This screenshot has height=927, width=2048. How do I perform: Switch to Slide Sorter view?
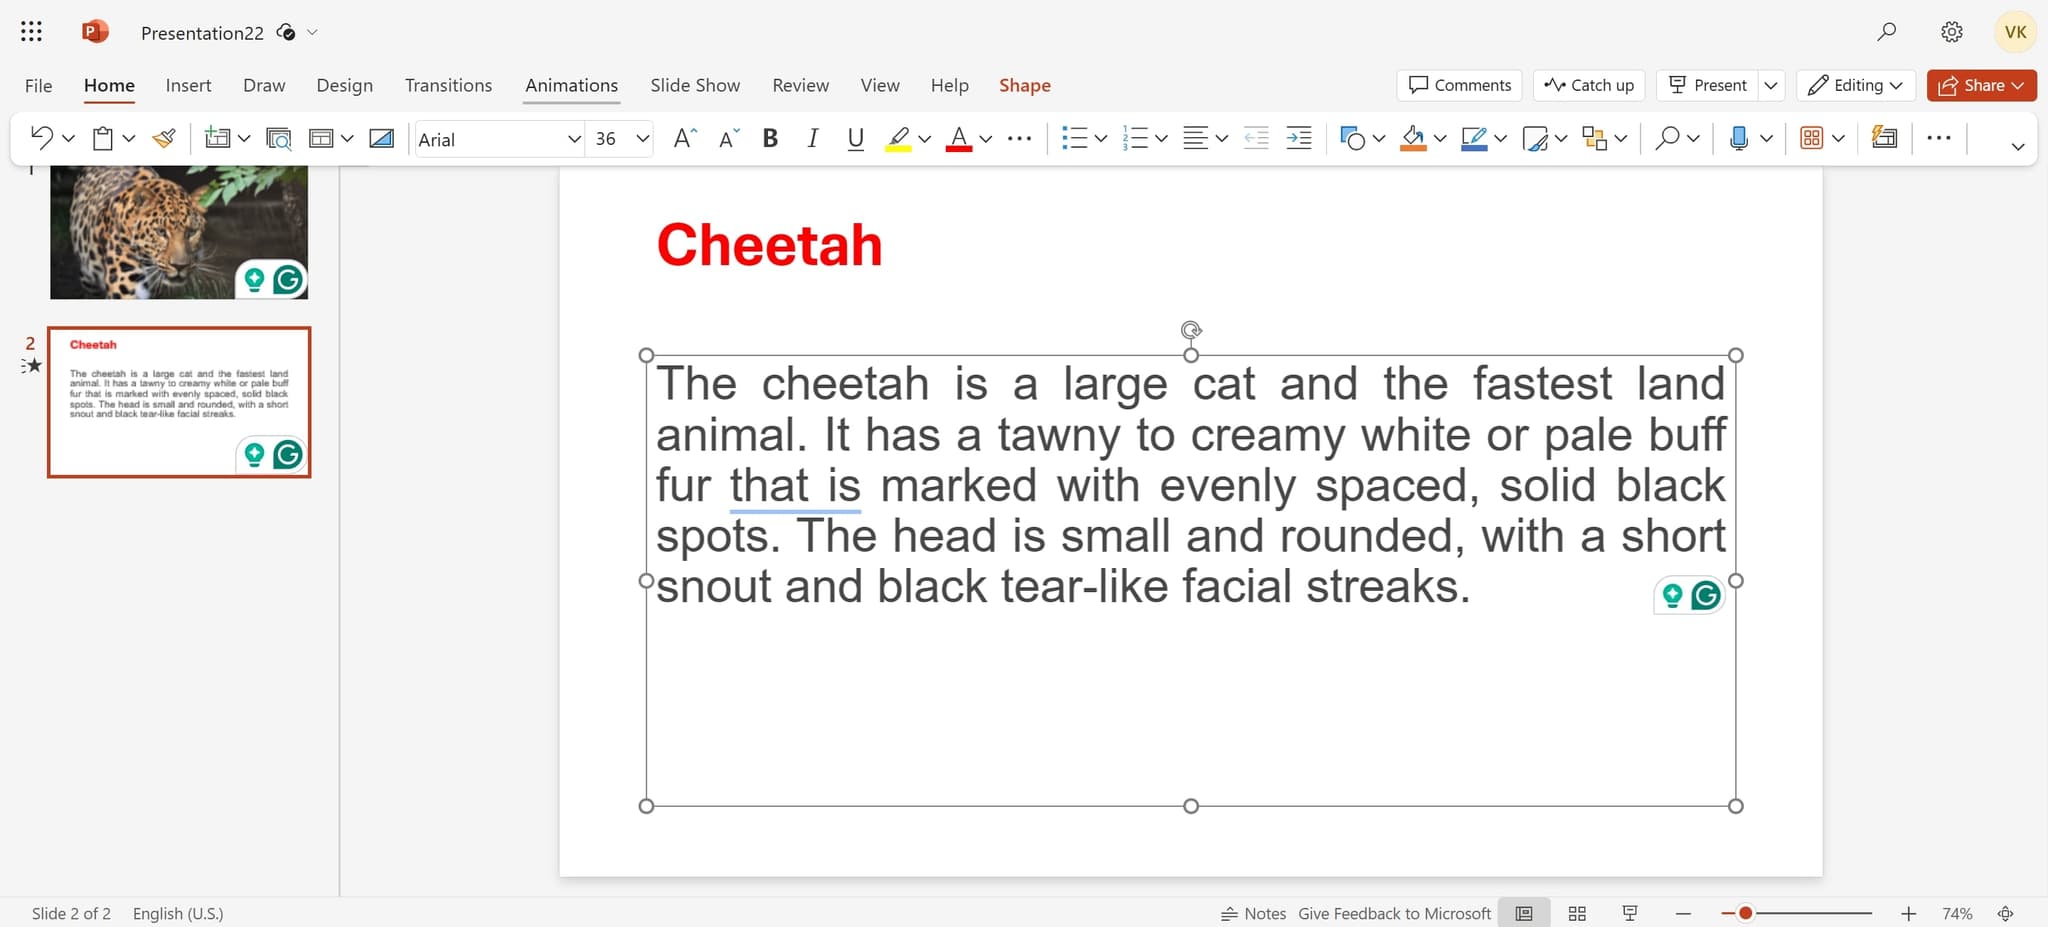pyautogui.click(x=1577, y=913)
